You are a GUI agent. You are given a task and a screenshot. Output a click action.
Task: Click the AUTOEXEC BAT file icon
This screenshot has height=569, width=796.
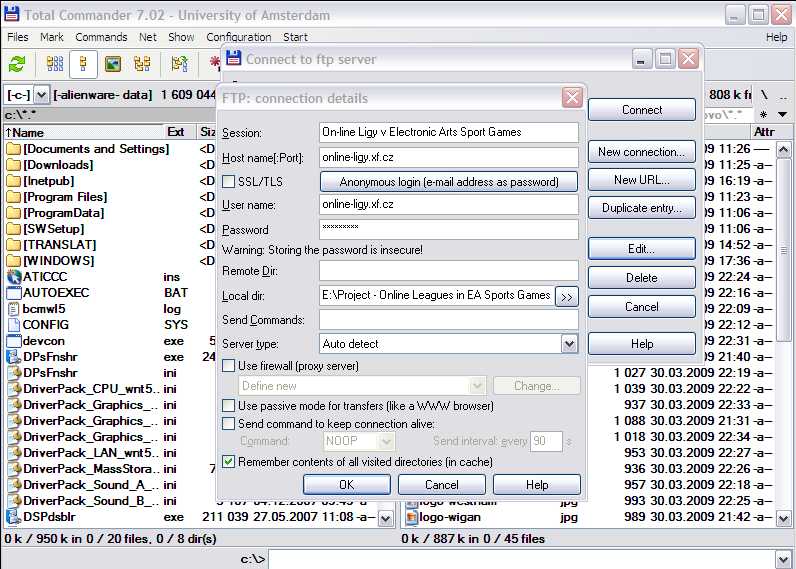[13, 293]
